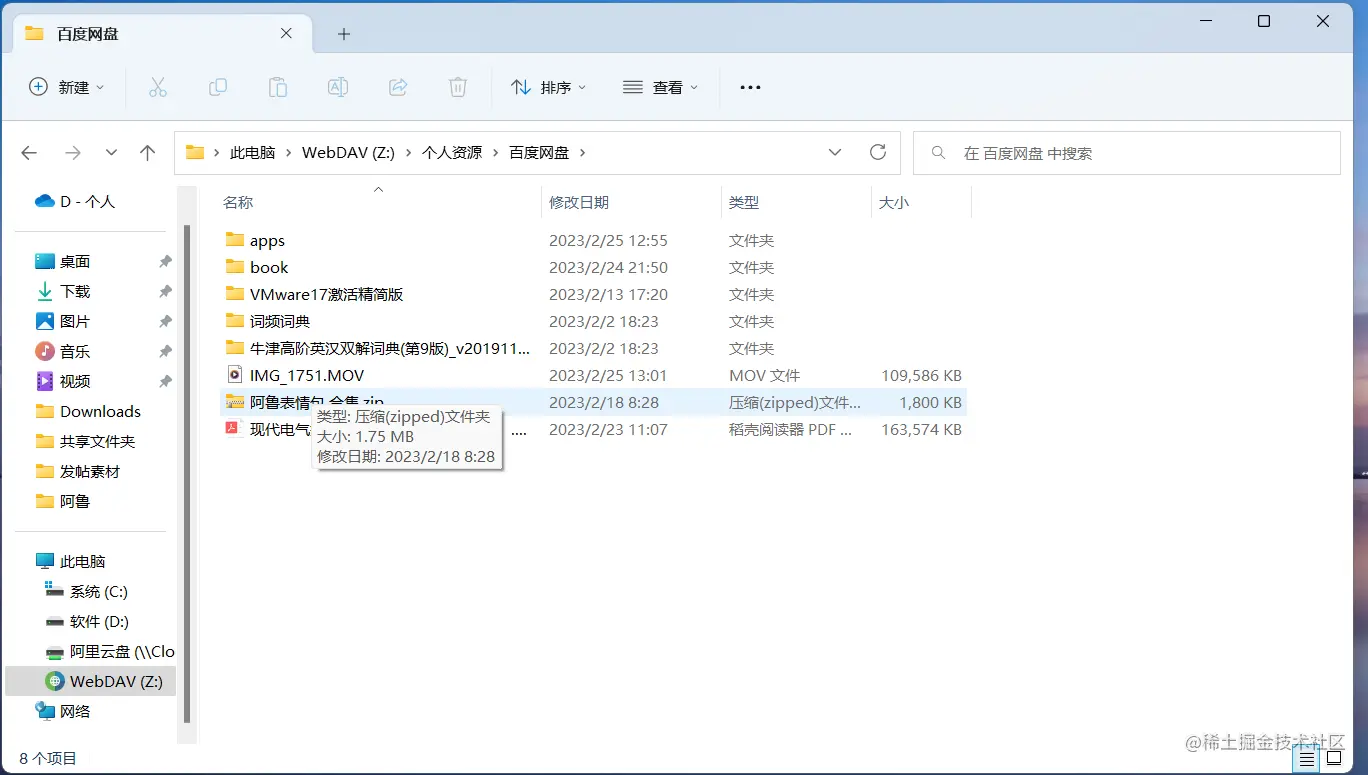1368x775 pixels.
Task: Open 发帖素材 folder in sidebar
Action: click(90, 471)
